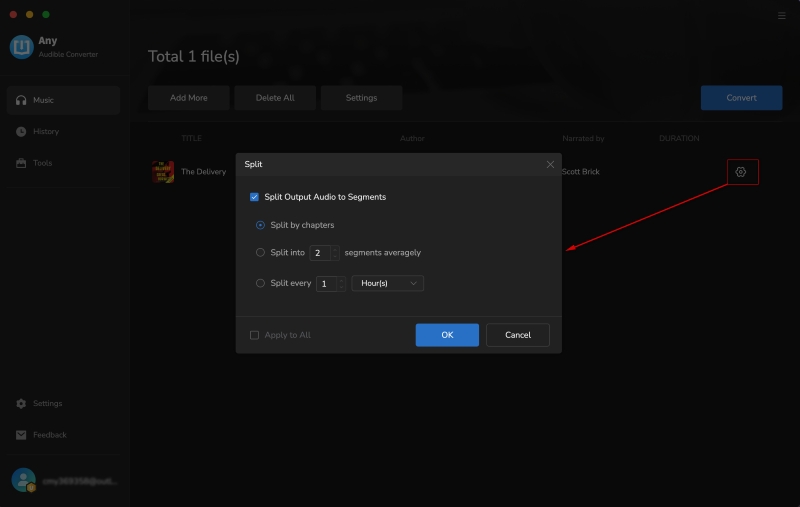Open the Feedback item in sidebar
This screenshot has width=800, height=507.
[x=64, y=435]
